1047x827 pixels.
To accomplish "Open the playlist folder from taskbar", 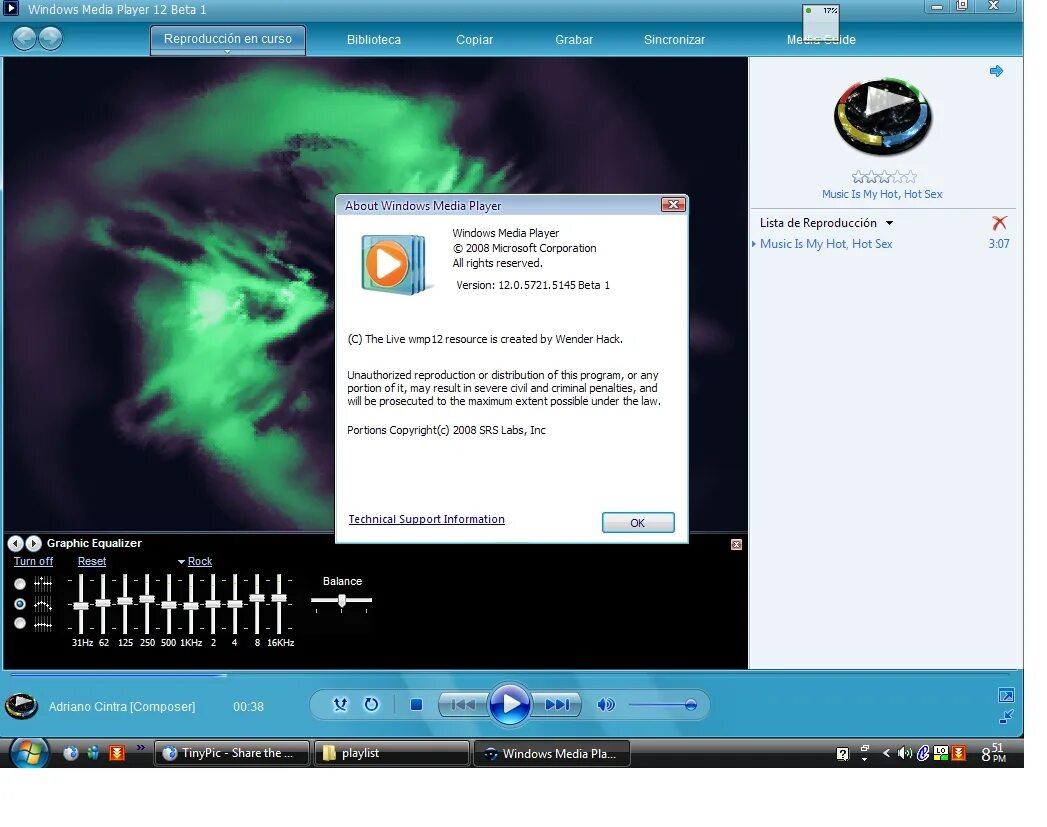I will point(392,753).
